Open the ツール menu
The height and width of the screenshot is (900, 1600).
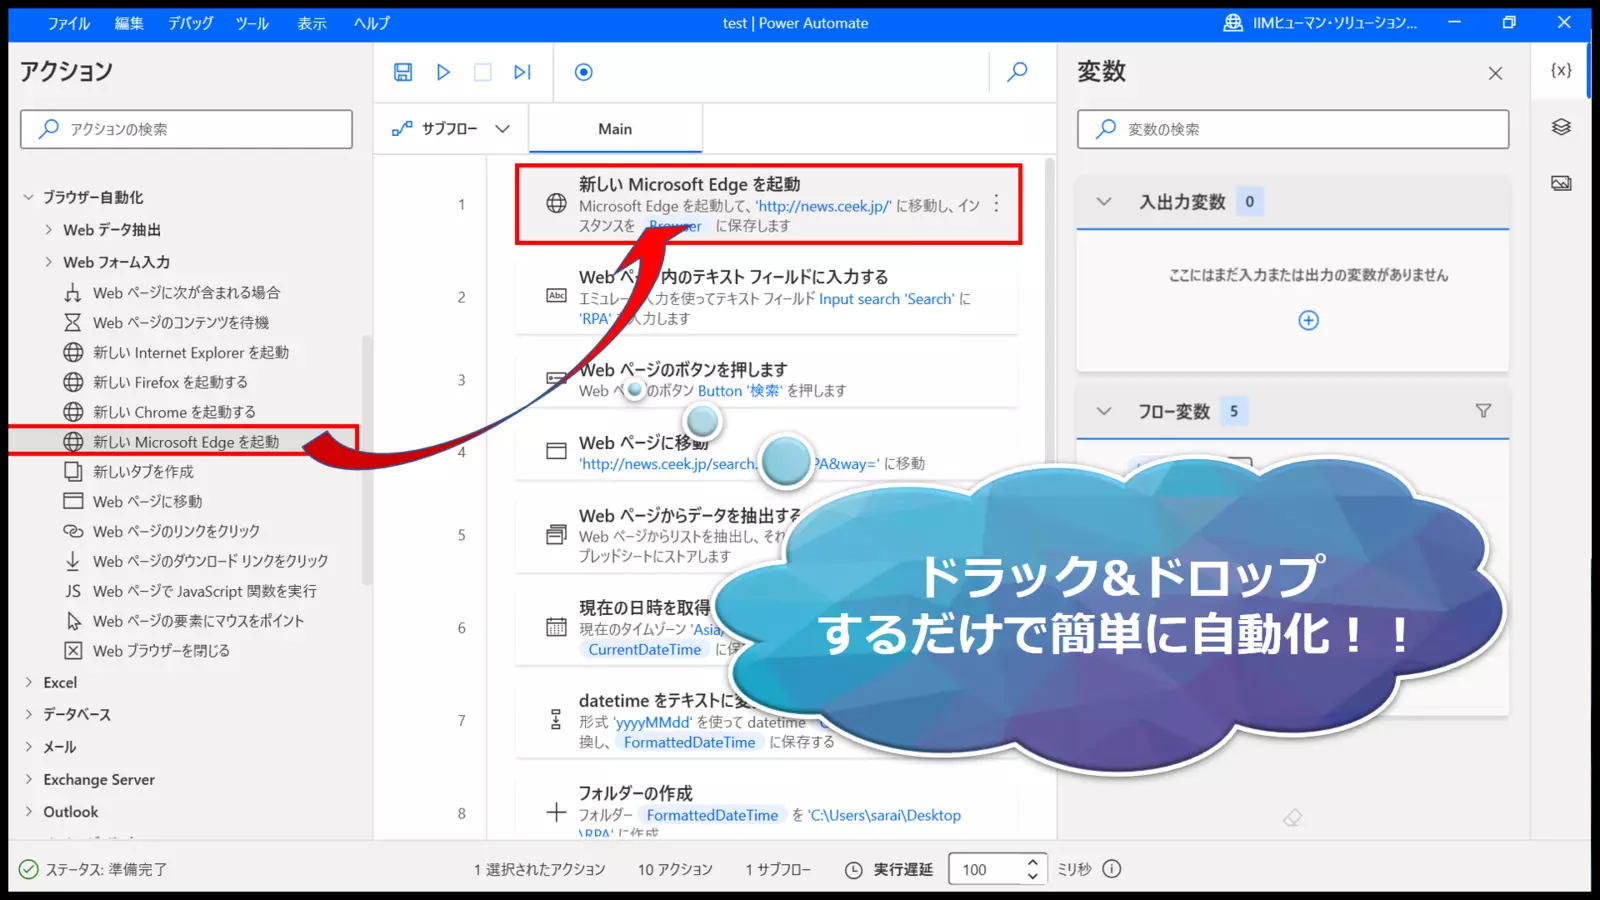[x=252, y=23]
